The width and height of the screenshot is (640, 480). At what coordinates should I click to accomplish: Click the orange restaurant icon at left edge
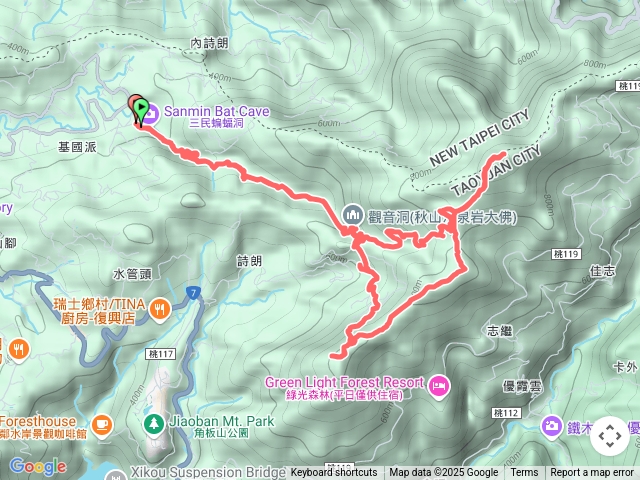click(18, 350)
